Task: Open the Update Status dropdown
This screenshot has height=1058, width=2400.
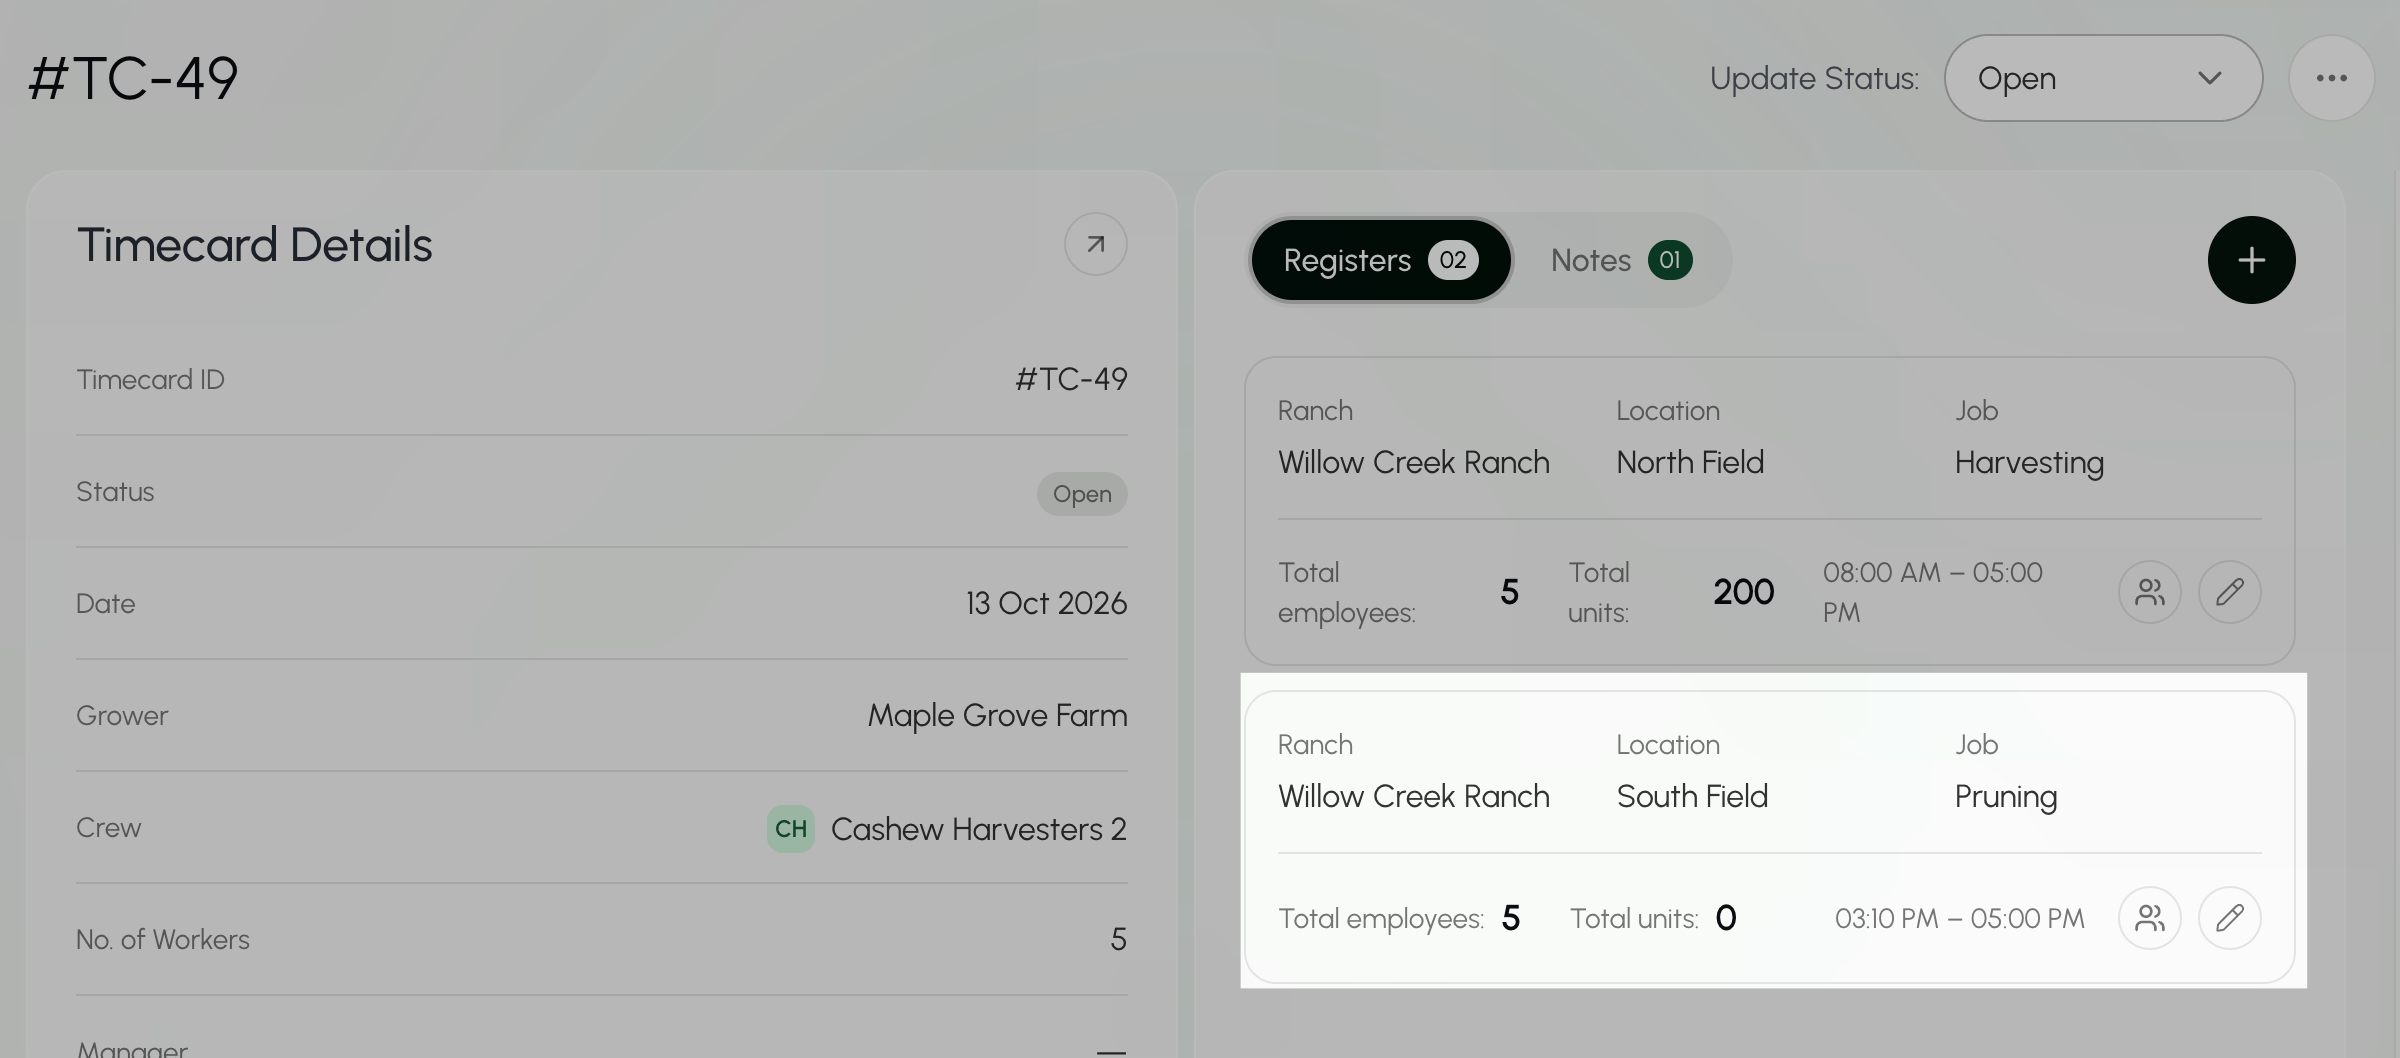Action: (2103, 78)
